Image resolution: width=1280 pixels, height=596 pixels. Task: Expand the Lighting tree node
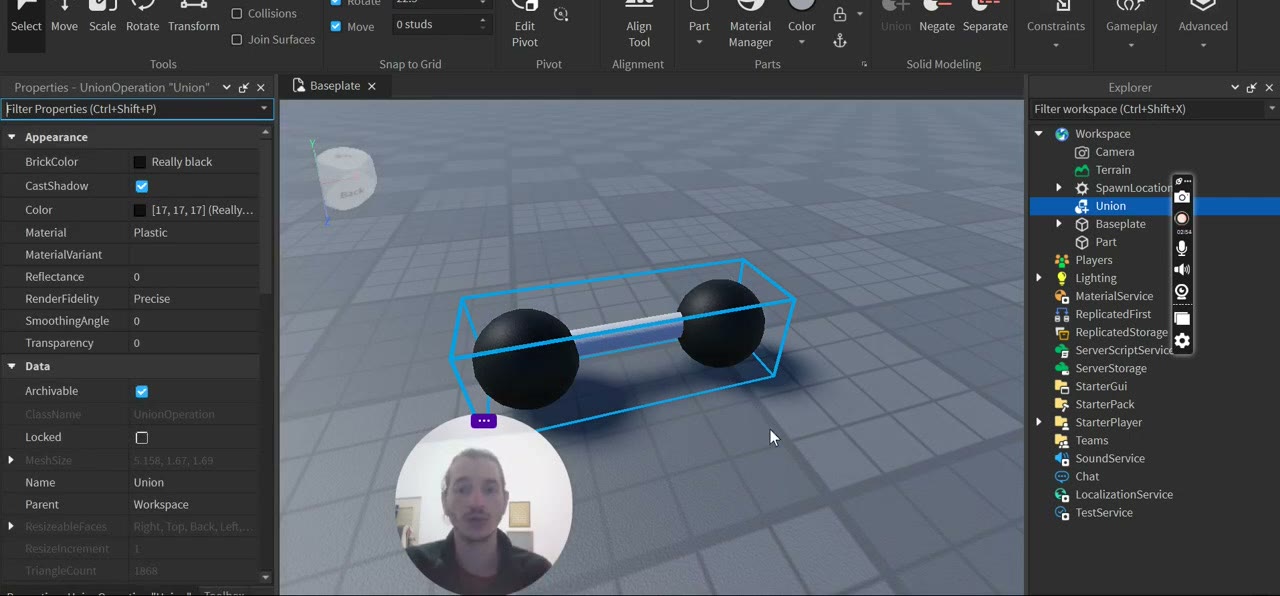(1039, 278)
